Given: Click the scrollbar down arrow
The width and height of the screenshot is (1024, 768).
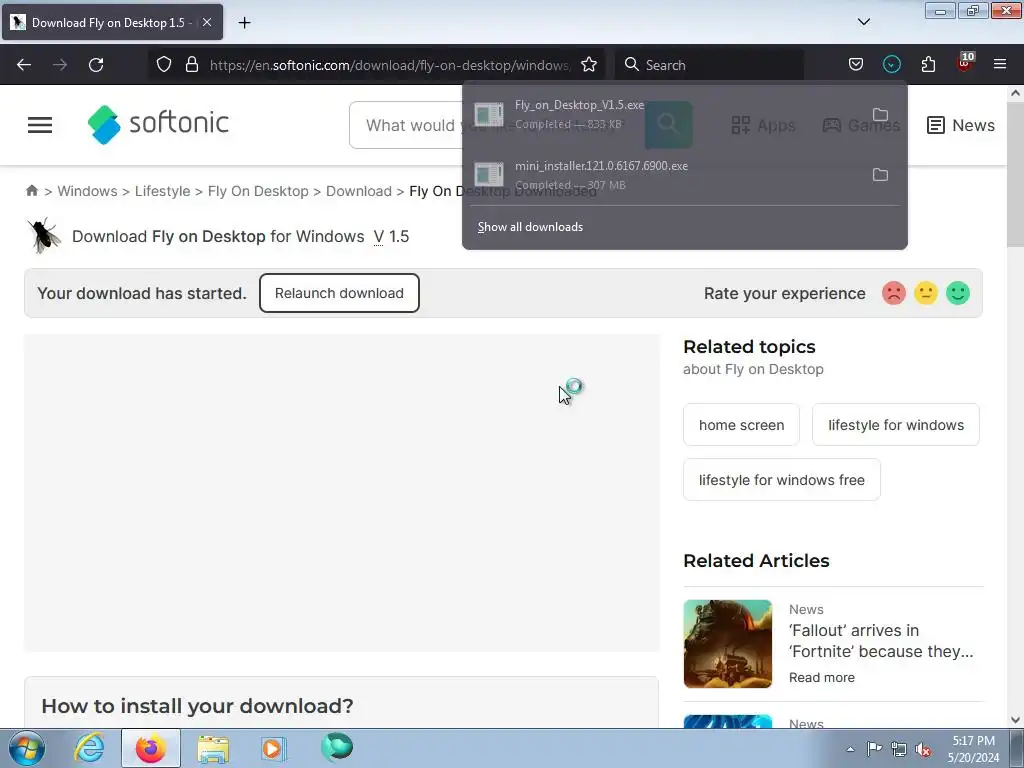Looking at the screenshot, I should click(x=1015, y=720).
